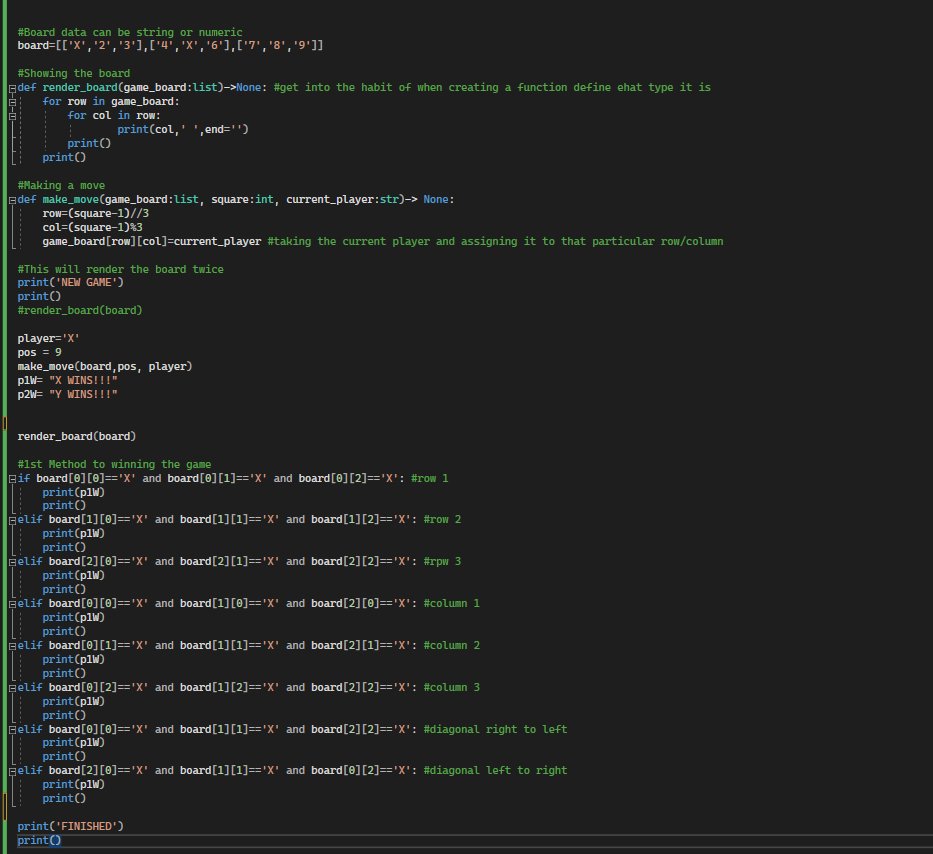Collapse the elif #rpw 3 block fold marker

pos(12,562)
